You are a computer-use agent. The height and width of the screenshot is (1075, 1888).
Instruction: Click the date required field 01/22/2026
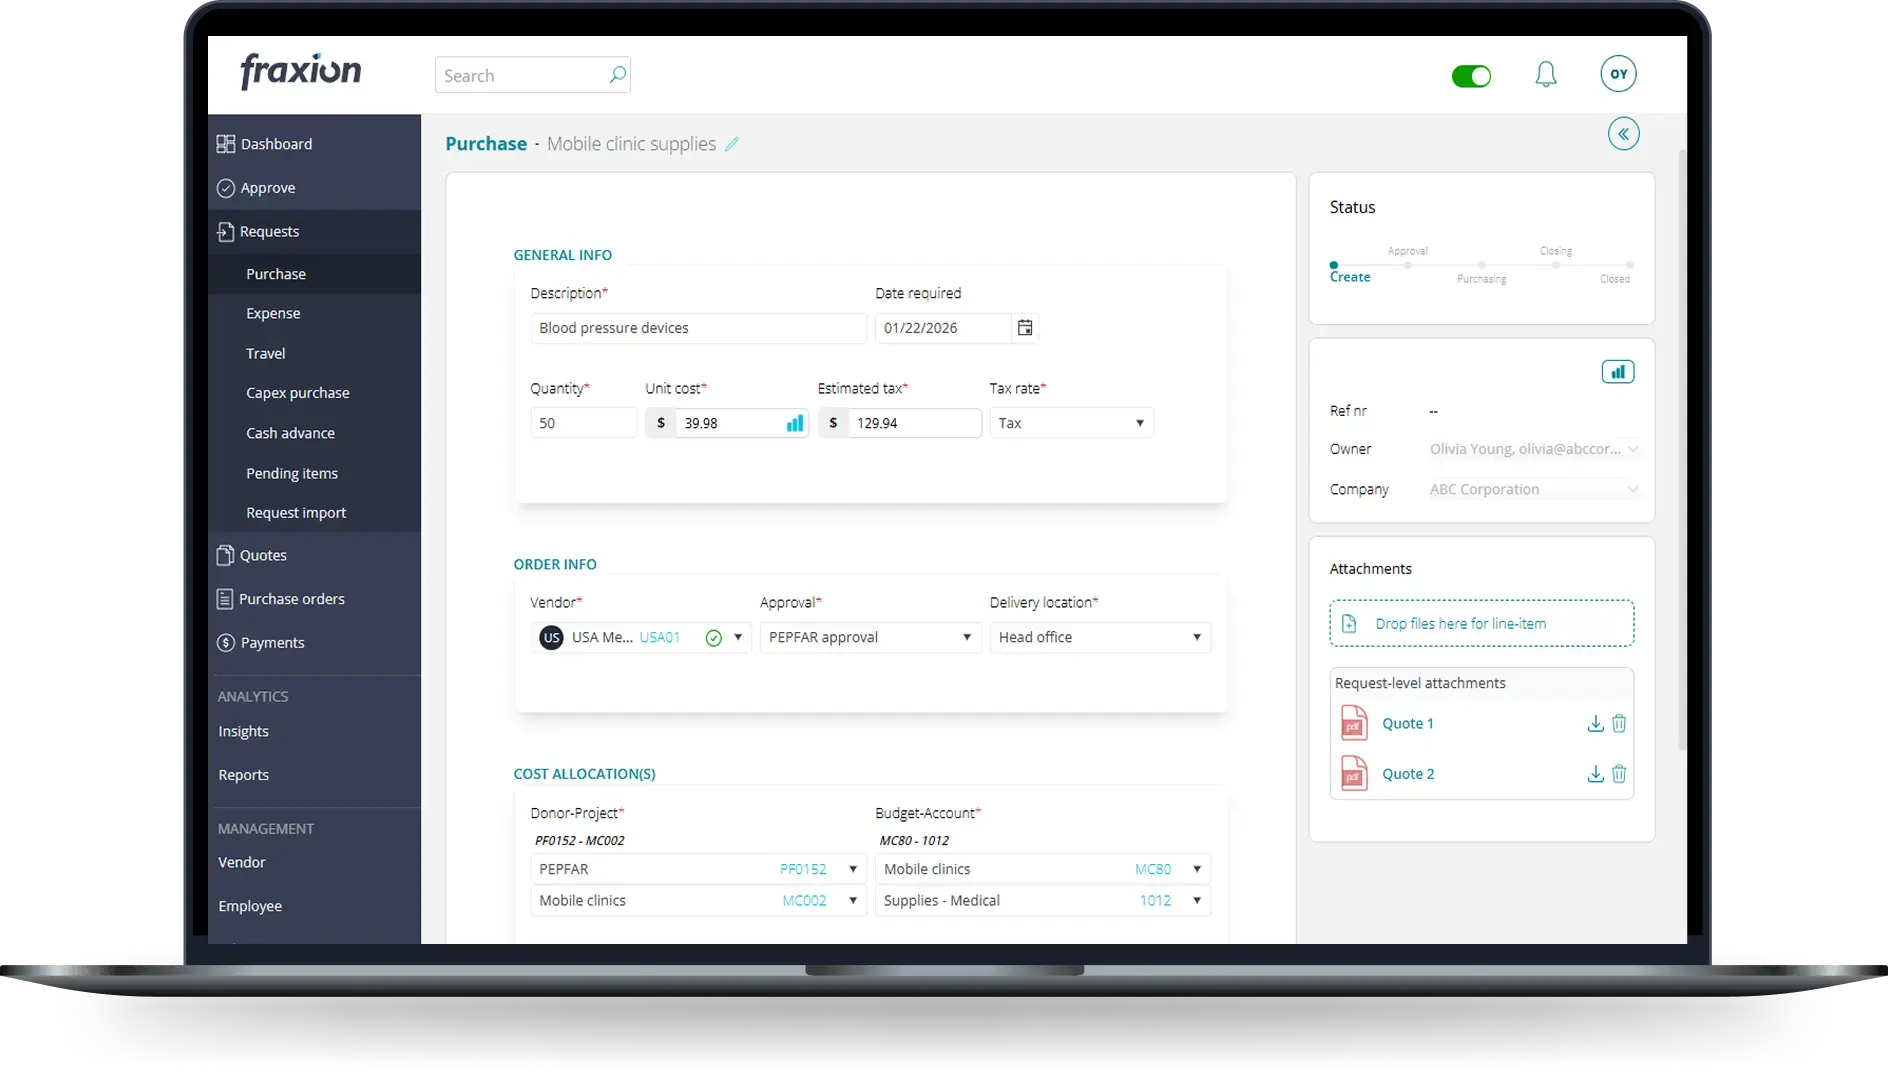[x=942, y=328]
